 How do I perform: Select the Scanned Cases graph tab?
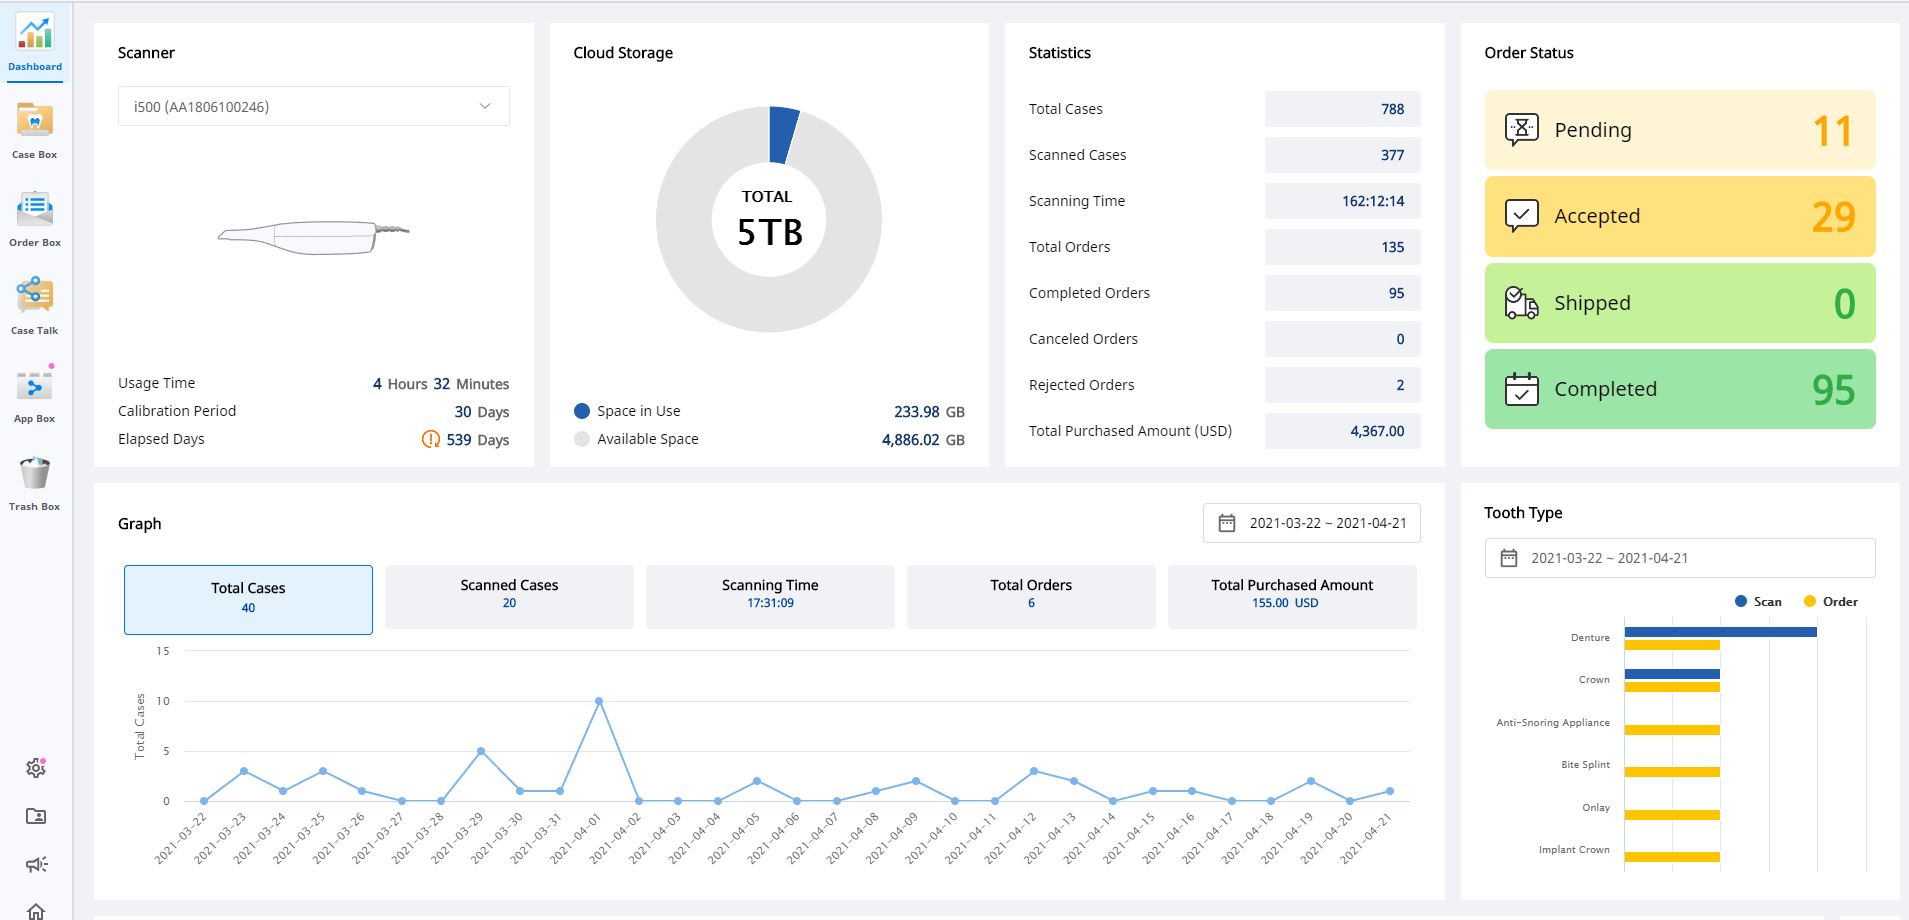[x=509, y=596]
